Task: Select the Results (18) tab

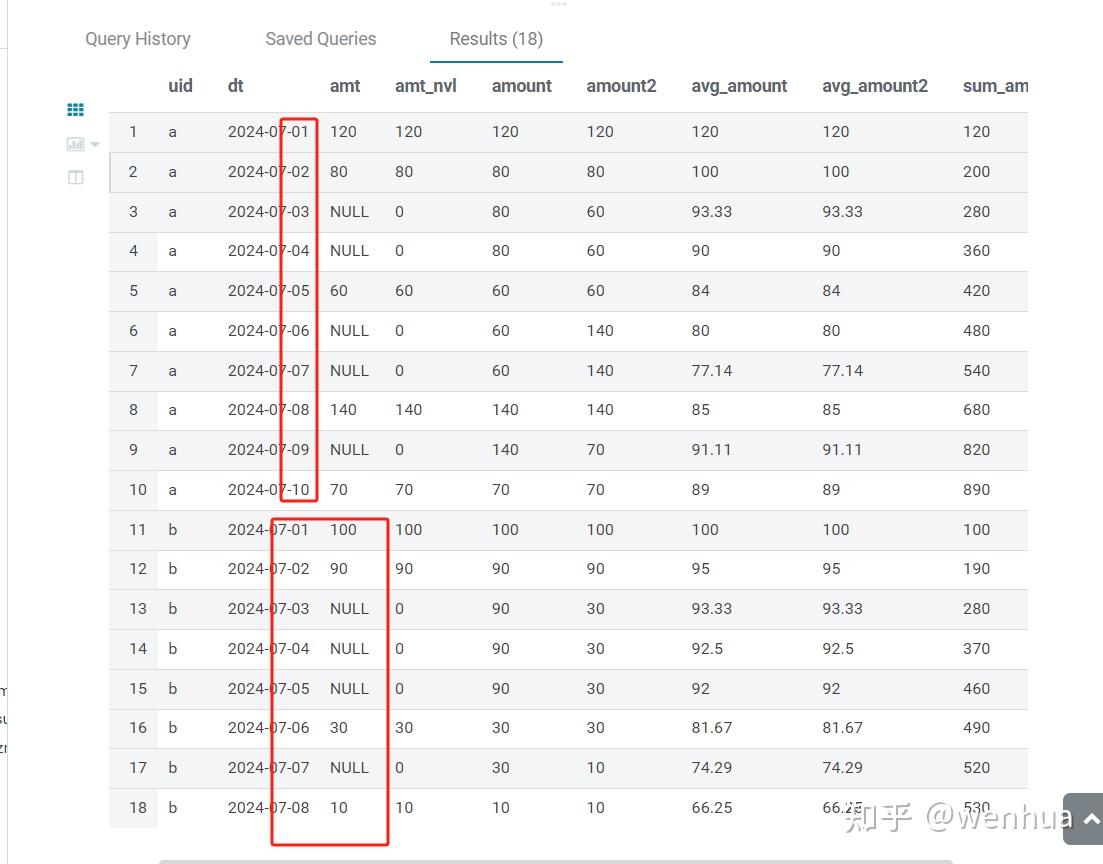Action: (x=496, y=39)
